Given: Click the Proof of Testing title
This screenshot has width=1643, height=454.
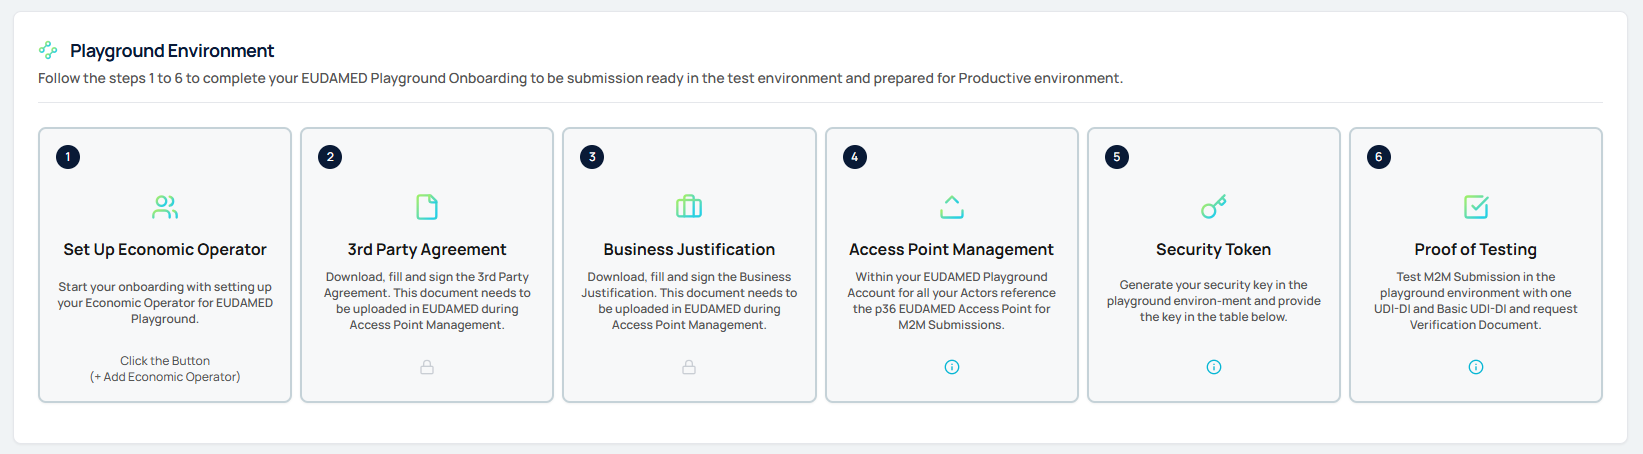Looking at the screenshot, I should (1476, 250).
